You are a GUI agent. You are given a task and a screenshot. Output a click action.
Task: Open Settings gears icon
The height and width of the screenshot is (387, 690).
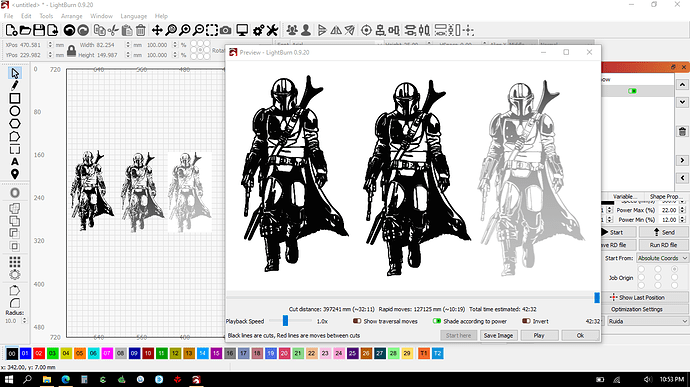coord(258,30)
